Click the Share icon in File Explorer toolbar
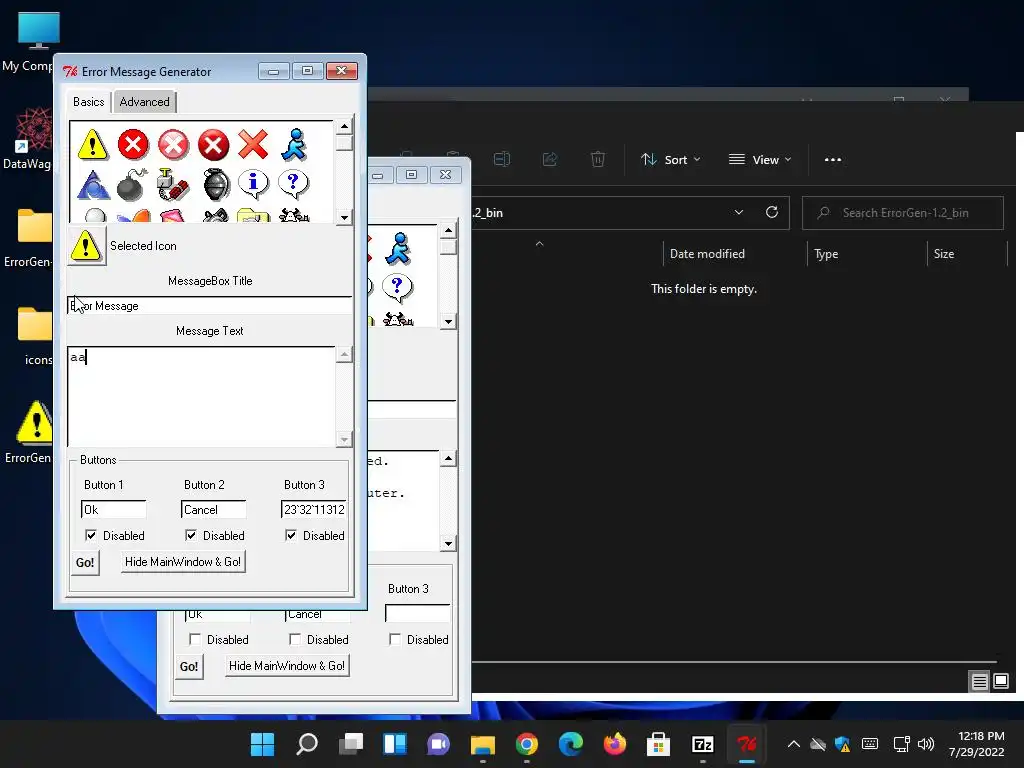1024x768 pixels. (550, 159)
